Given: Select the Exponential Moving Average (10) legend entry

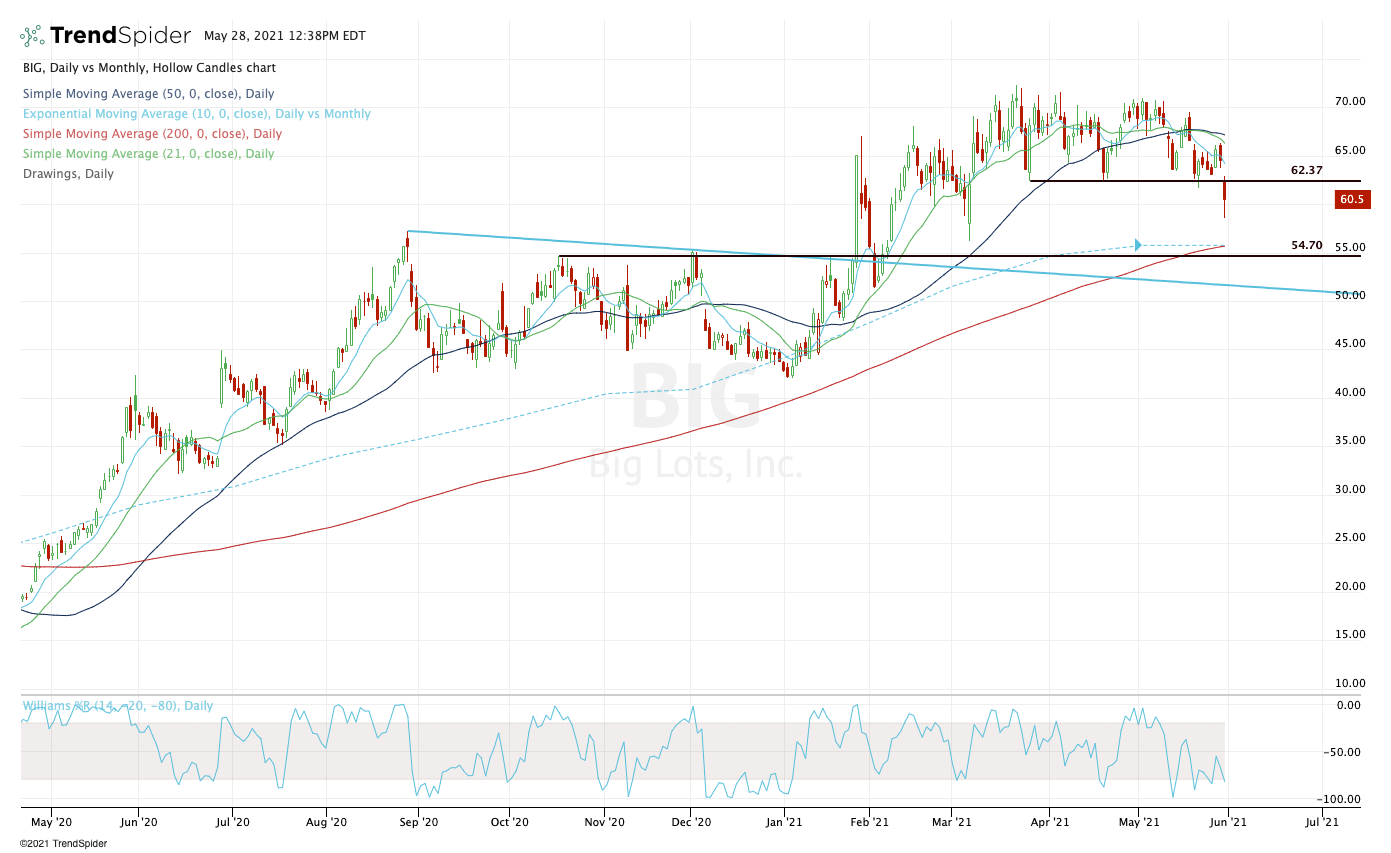Looking at the screenshot, I should pyautogui.click(x=196, y=114).
